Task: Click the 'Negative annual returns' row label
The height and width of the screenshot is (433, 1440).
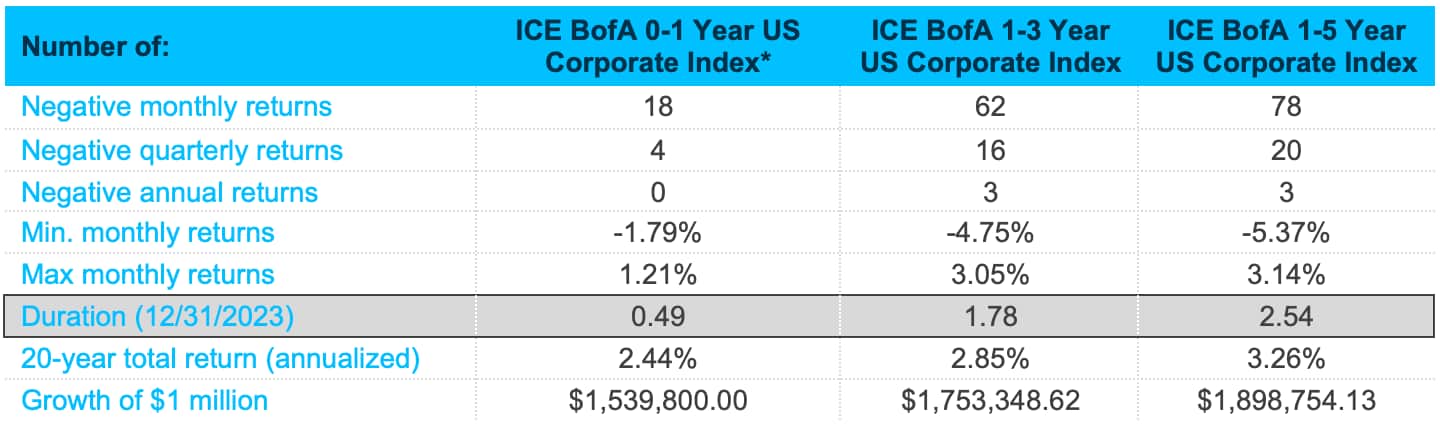Action: (x=169, y=192)
